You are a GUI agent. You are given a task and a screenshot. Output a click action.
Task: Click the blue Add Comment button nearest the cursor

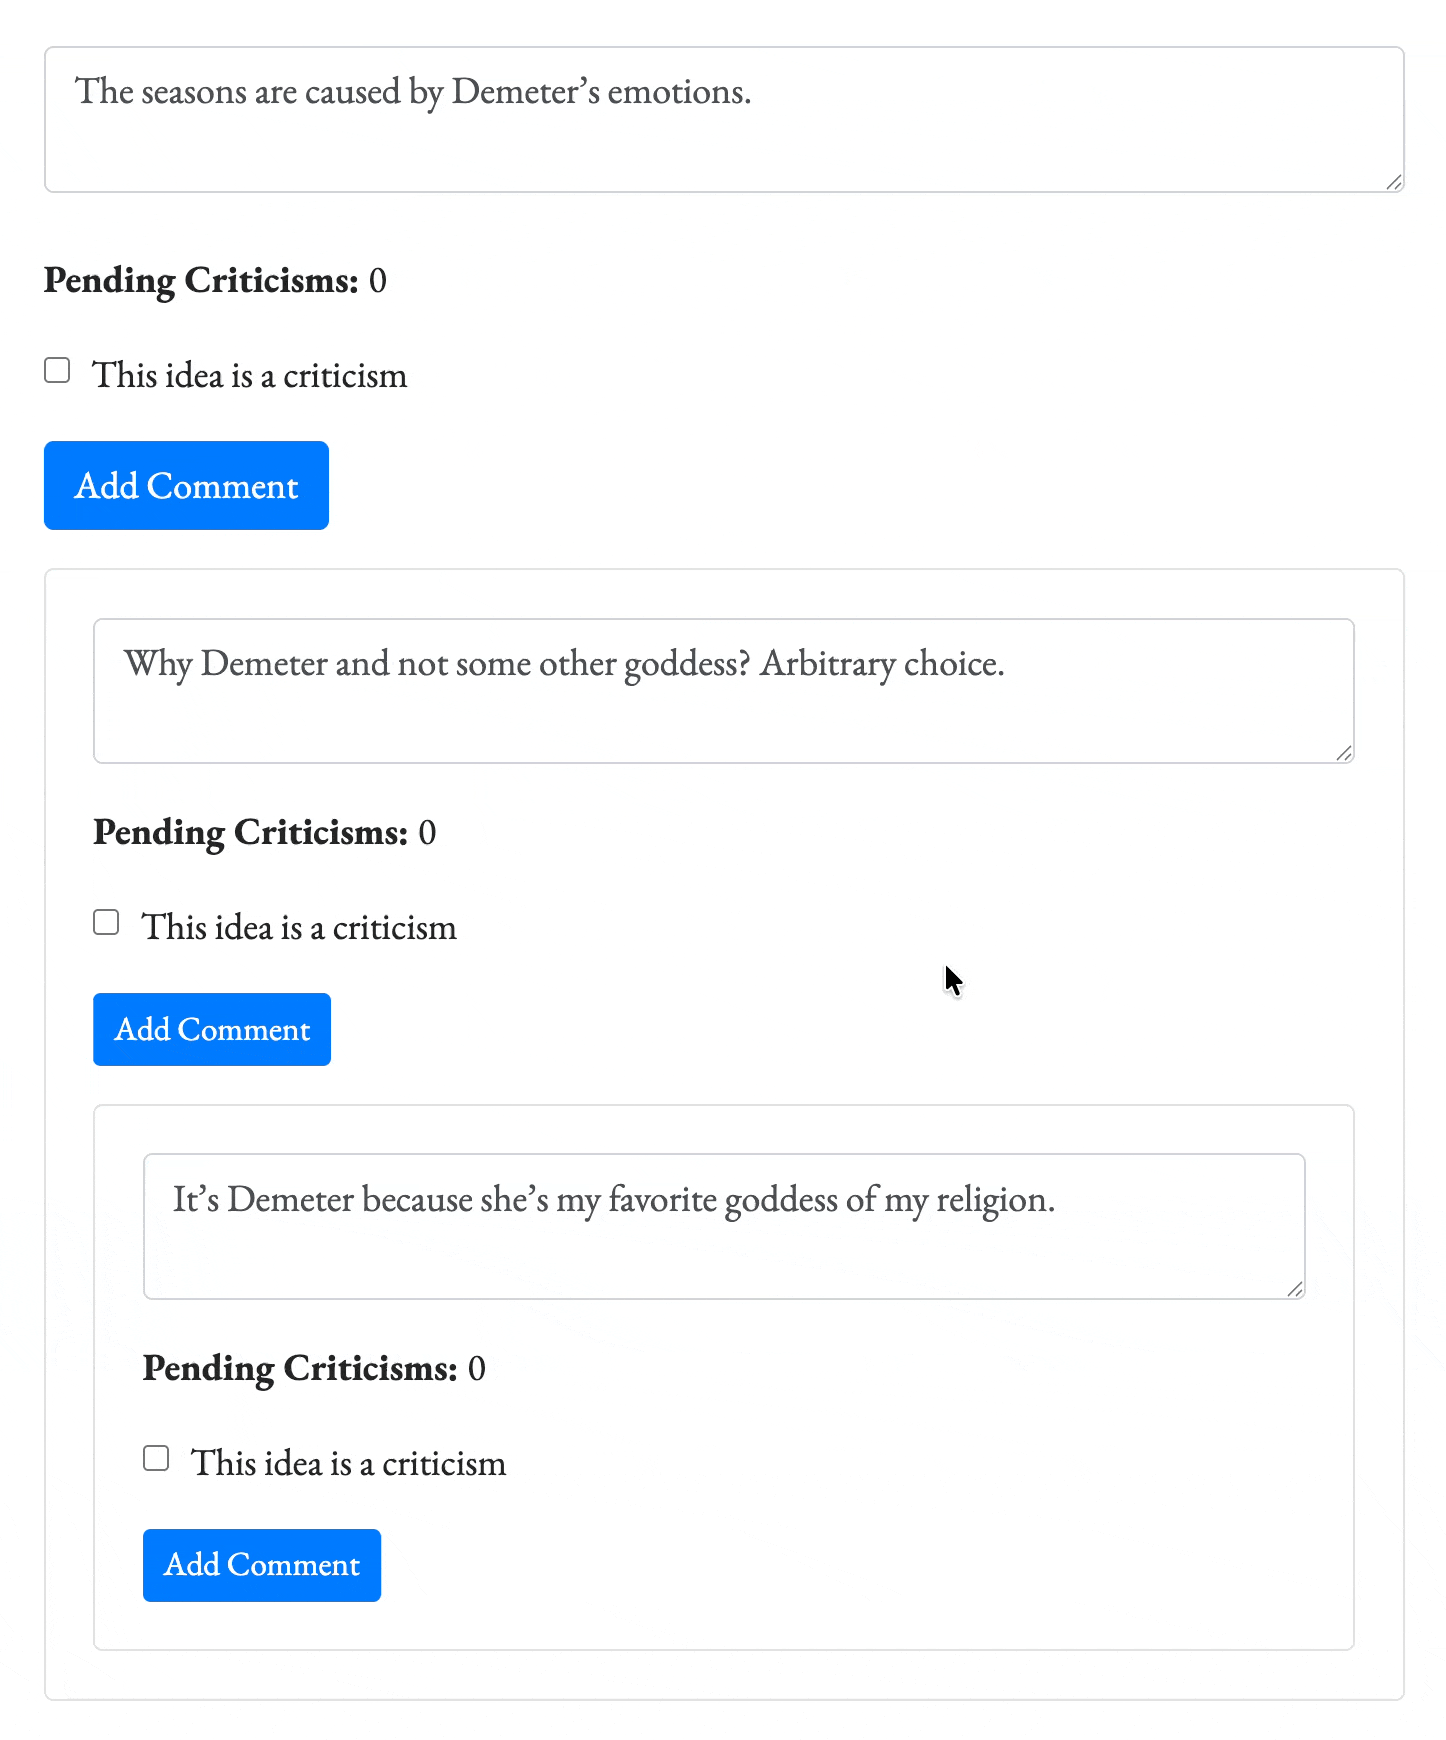pos(211,1029)
